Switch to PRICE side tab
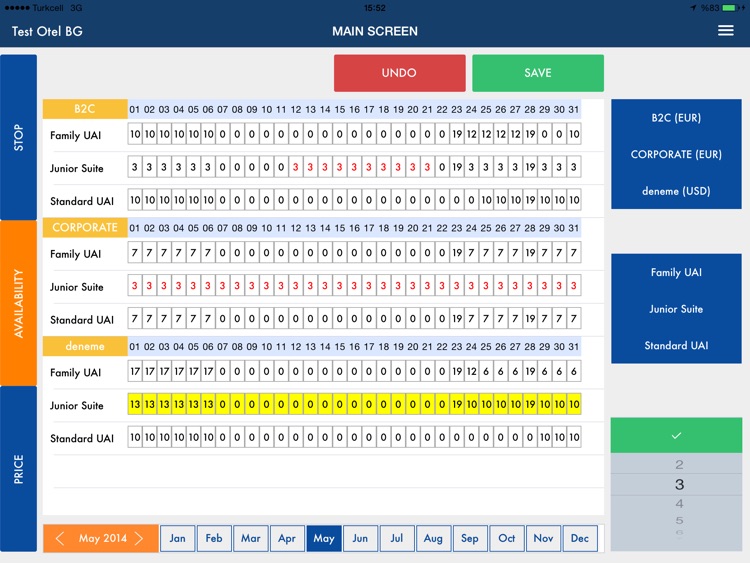The width and height of the screenshot is (750, 563). coord(19,469)
